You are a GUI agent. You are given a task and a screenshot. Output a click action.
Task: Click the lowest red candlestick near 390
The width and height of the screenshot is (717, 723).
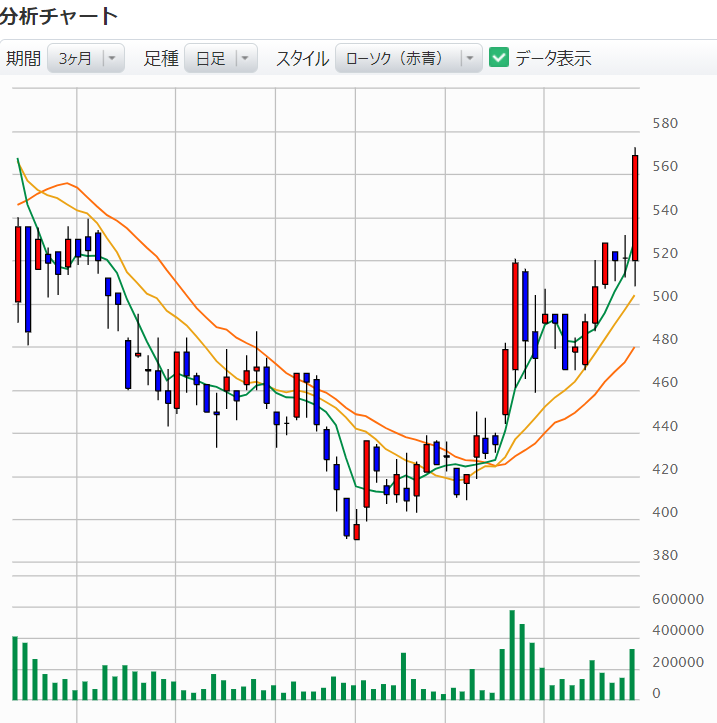click(356, 532)
